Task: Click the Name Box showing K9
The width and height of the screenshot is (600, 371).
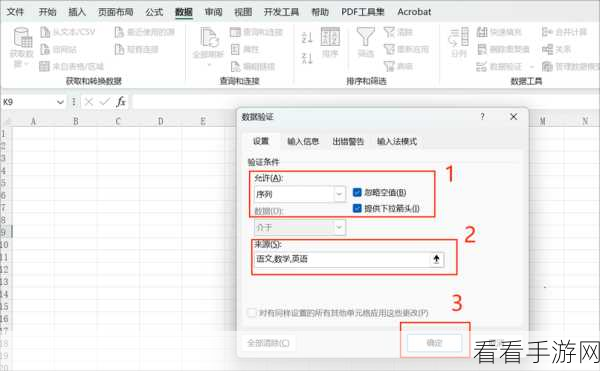Action: point(28,102)
